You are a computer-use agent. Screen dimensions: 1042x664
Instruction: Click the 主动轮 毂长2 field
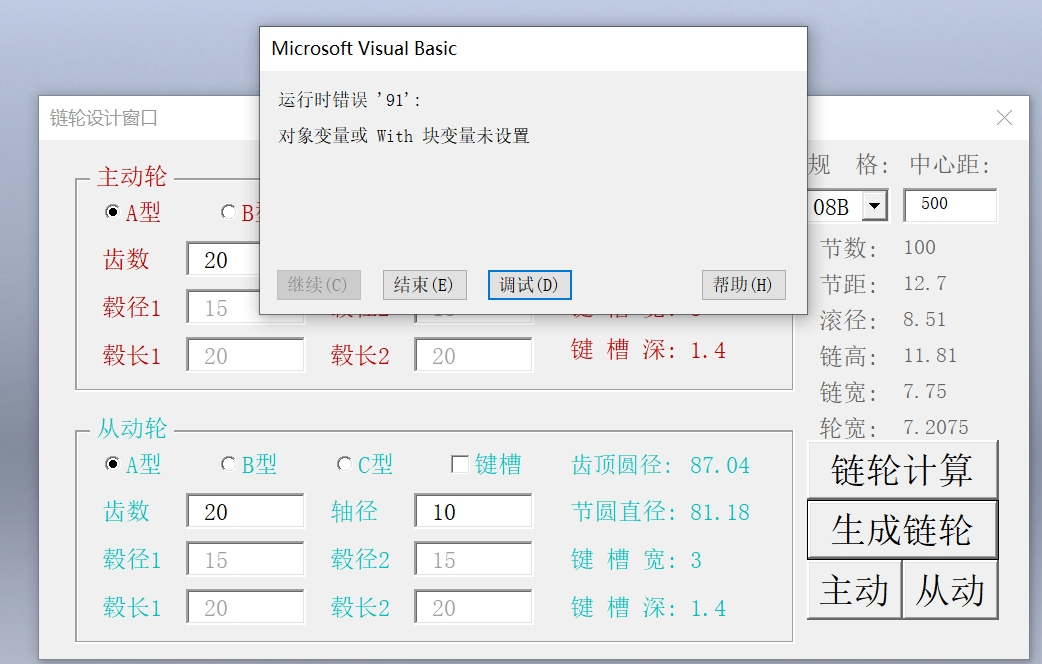coord(473,355)
